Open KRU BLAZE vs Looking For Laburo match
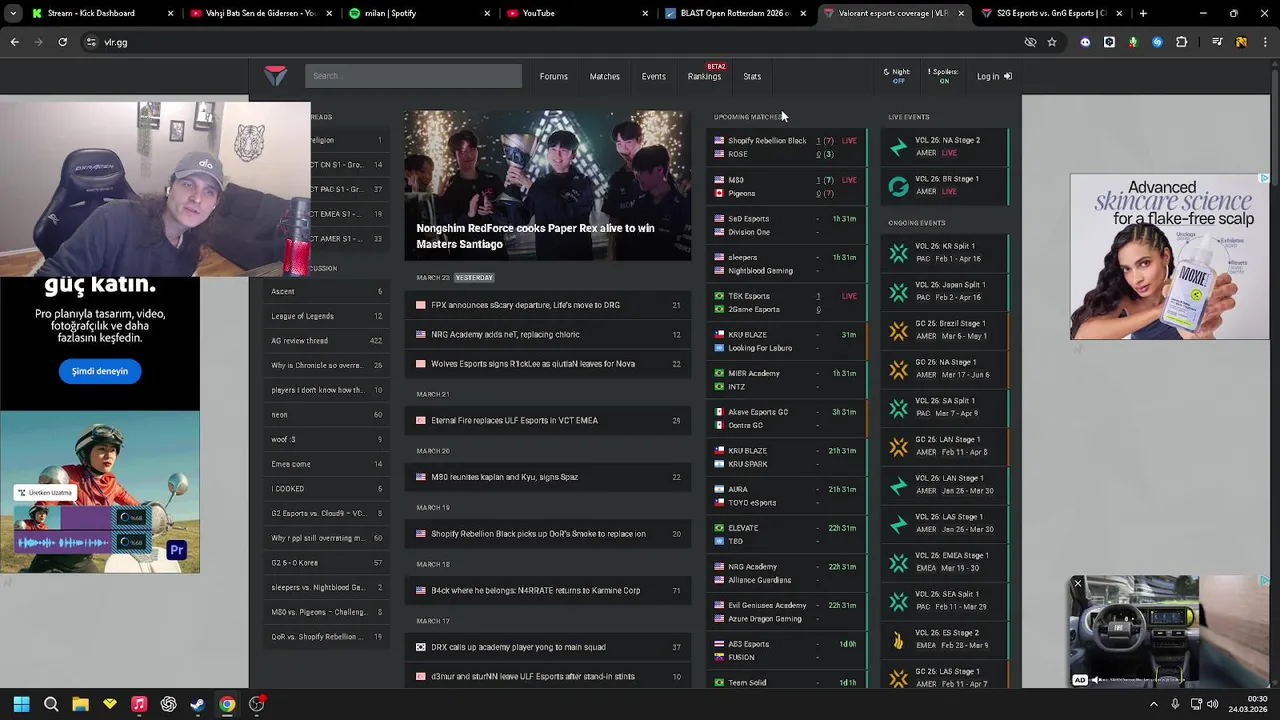 pyautogui.click(x=787, y=341)
